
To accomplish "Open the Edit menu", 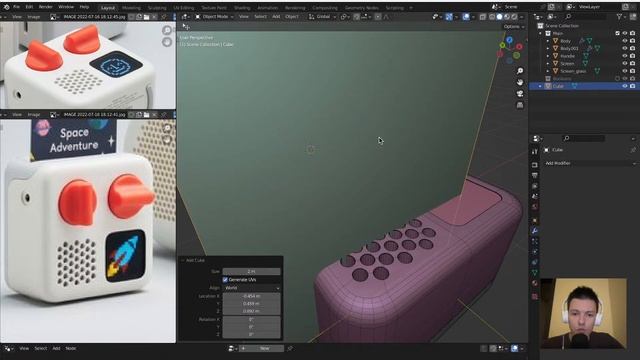I will point(29,7).
